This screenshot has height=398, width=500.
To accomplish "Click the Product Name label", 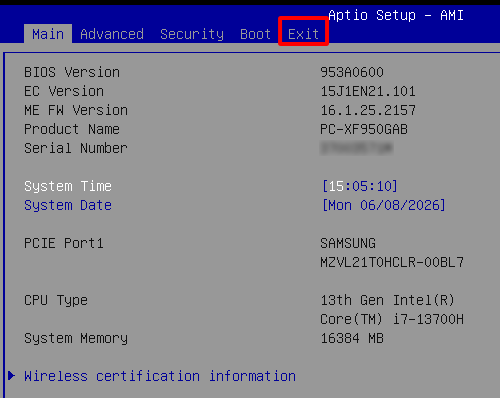I will pyautogui.click(x=72, y=129).
